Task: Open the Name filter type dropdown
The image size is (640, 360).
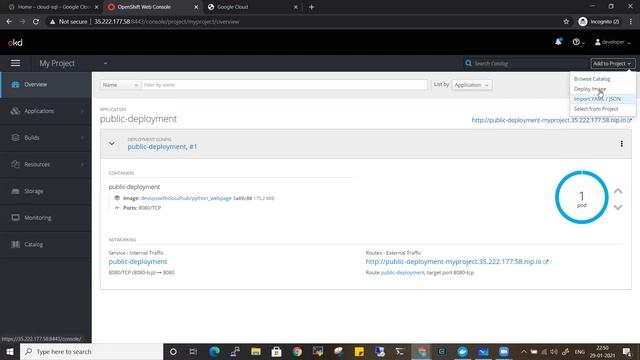Action: click(x=120, y=85)
